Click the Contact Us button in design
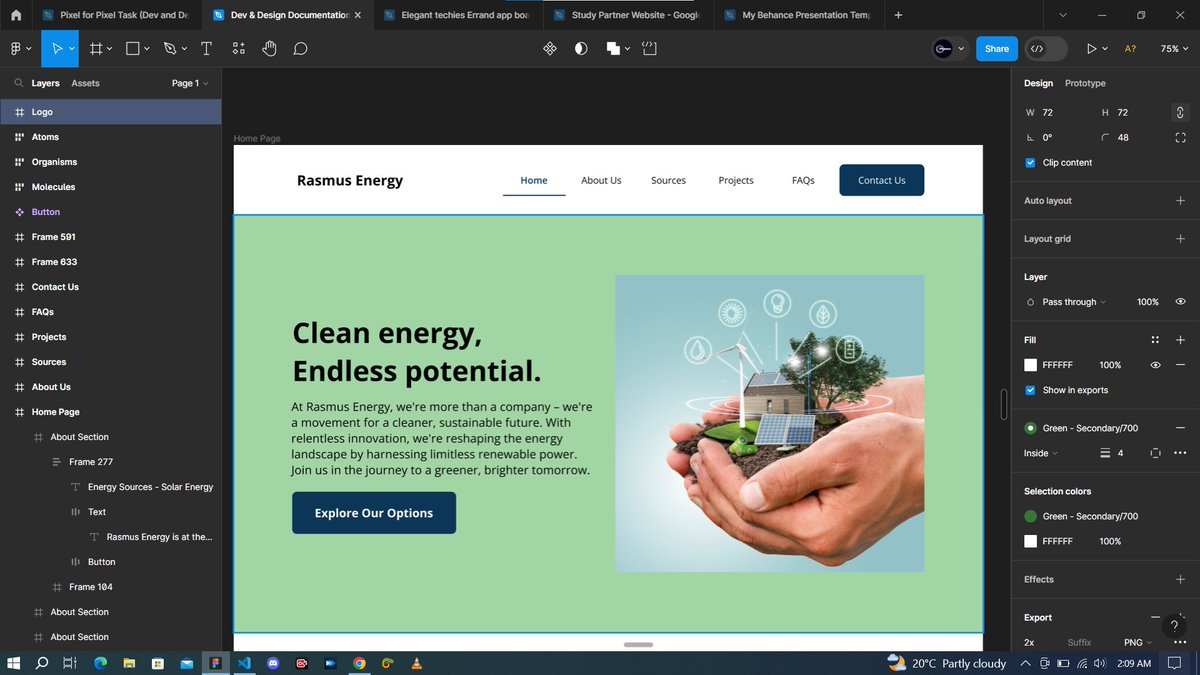 882,180
